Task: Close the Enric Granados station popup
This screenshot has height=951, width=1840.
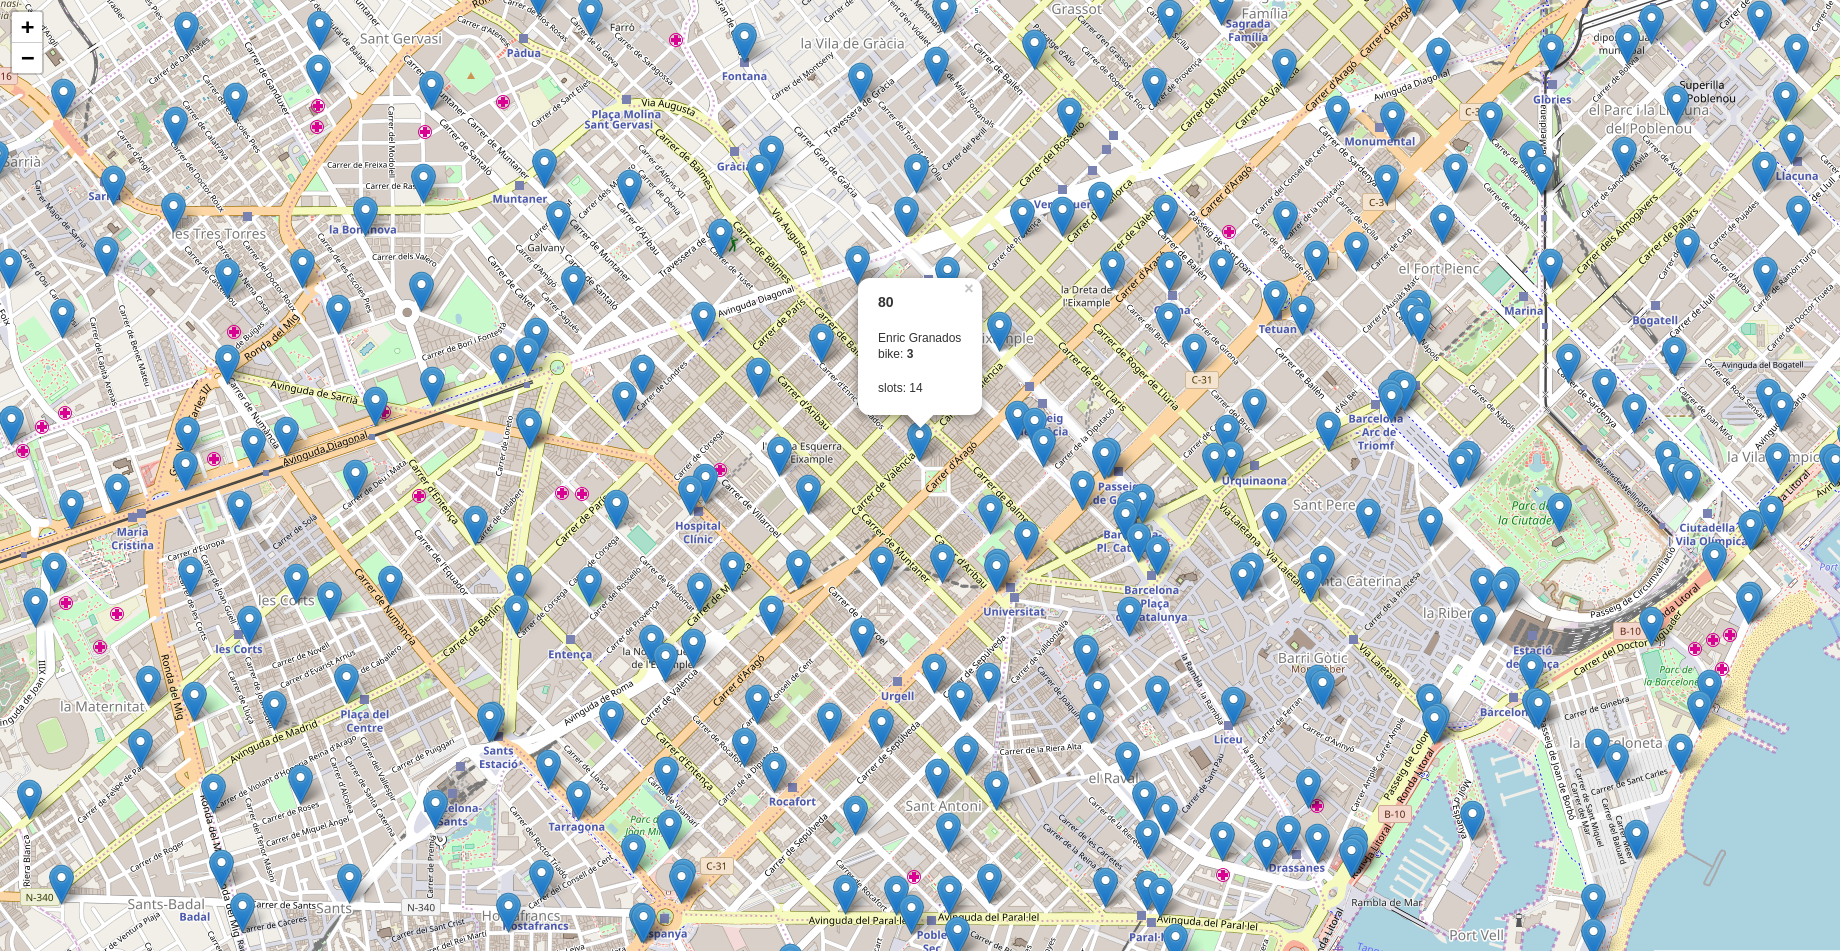Action: click(x=968, y=288)
